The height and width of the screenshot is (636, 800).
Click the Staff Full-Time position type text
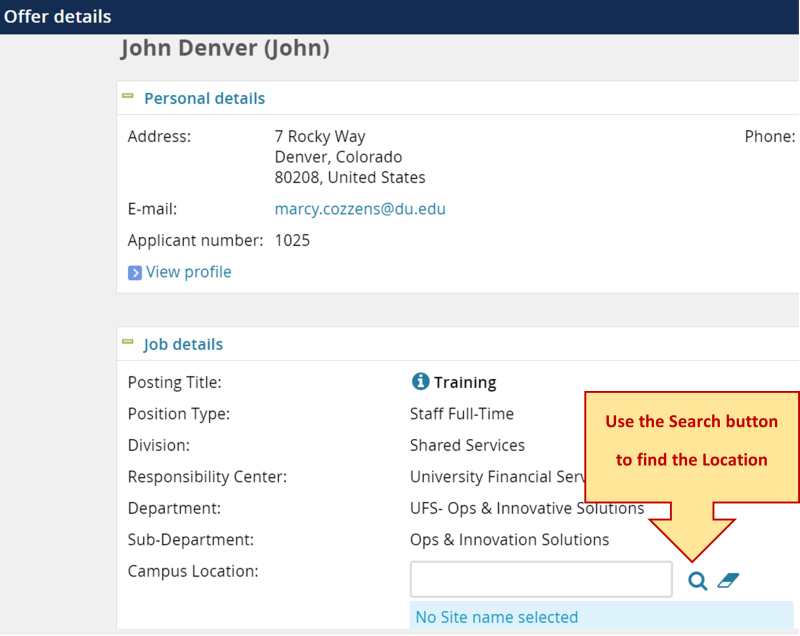click(x=461, y=413)
